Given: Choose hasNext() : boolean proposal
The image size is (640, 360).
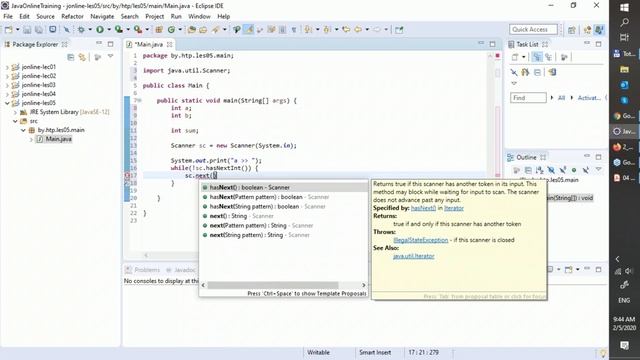Looking at the screenshot, I should [284, 187].
